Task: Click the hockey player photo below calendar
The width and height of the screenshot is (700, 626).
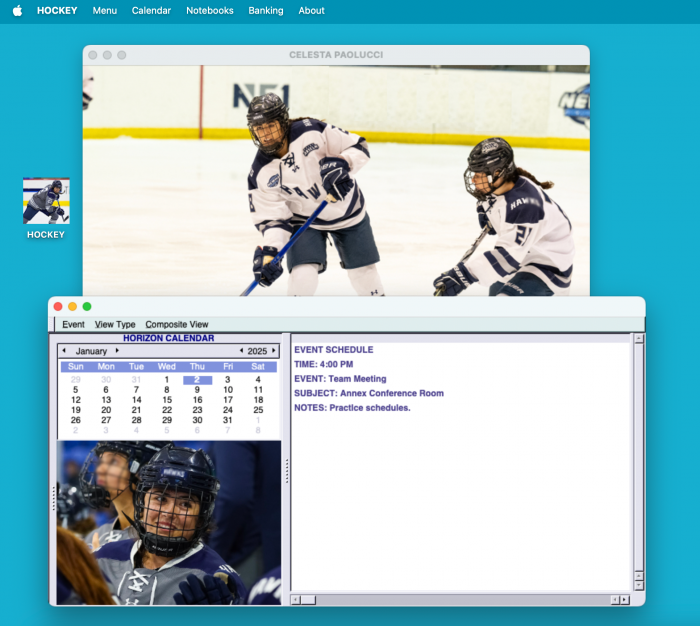Action: coord(168,522)
